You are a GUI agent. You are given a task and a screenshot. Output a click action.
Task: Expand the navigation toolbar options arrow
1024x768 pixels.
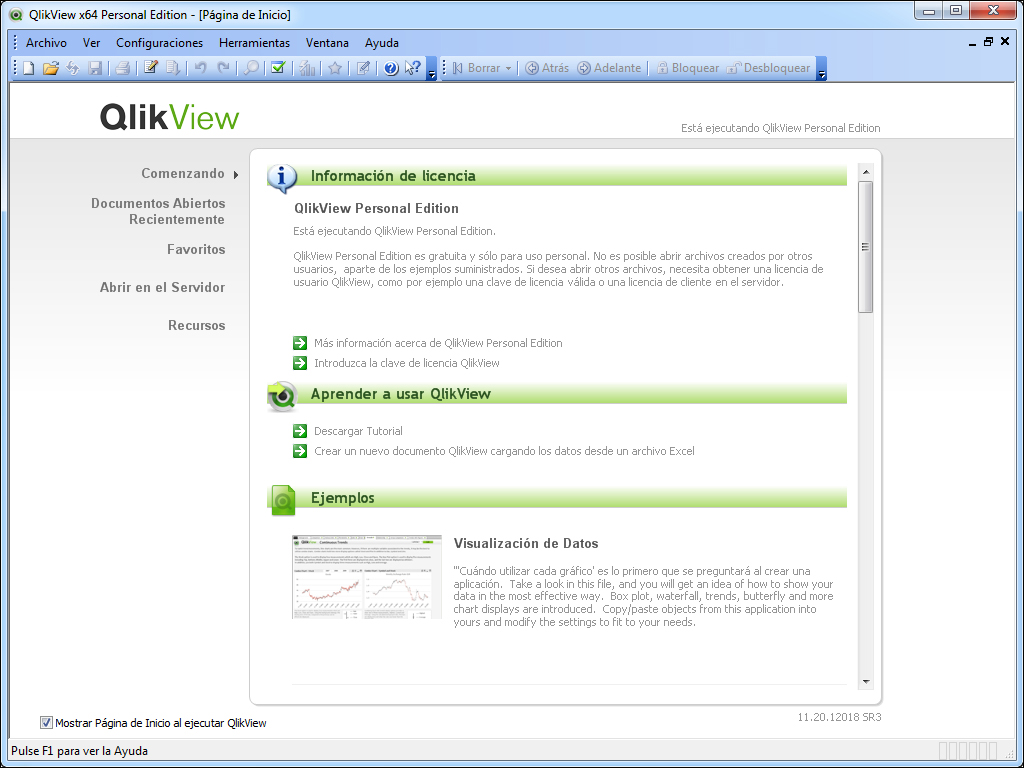tap(822, 69)
